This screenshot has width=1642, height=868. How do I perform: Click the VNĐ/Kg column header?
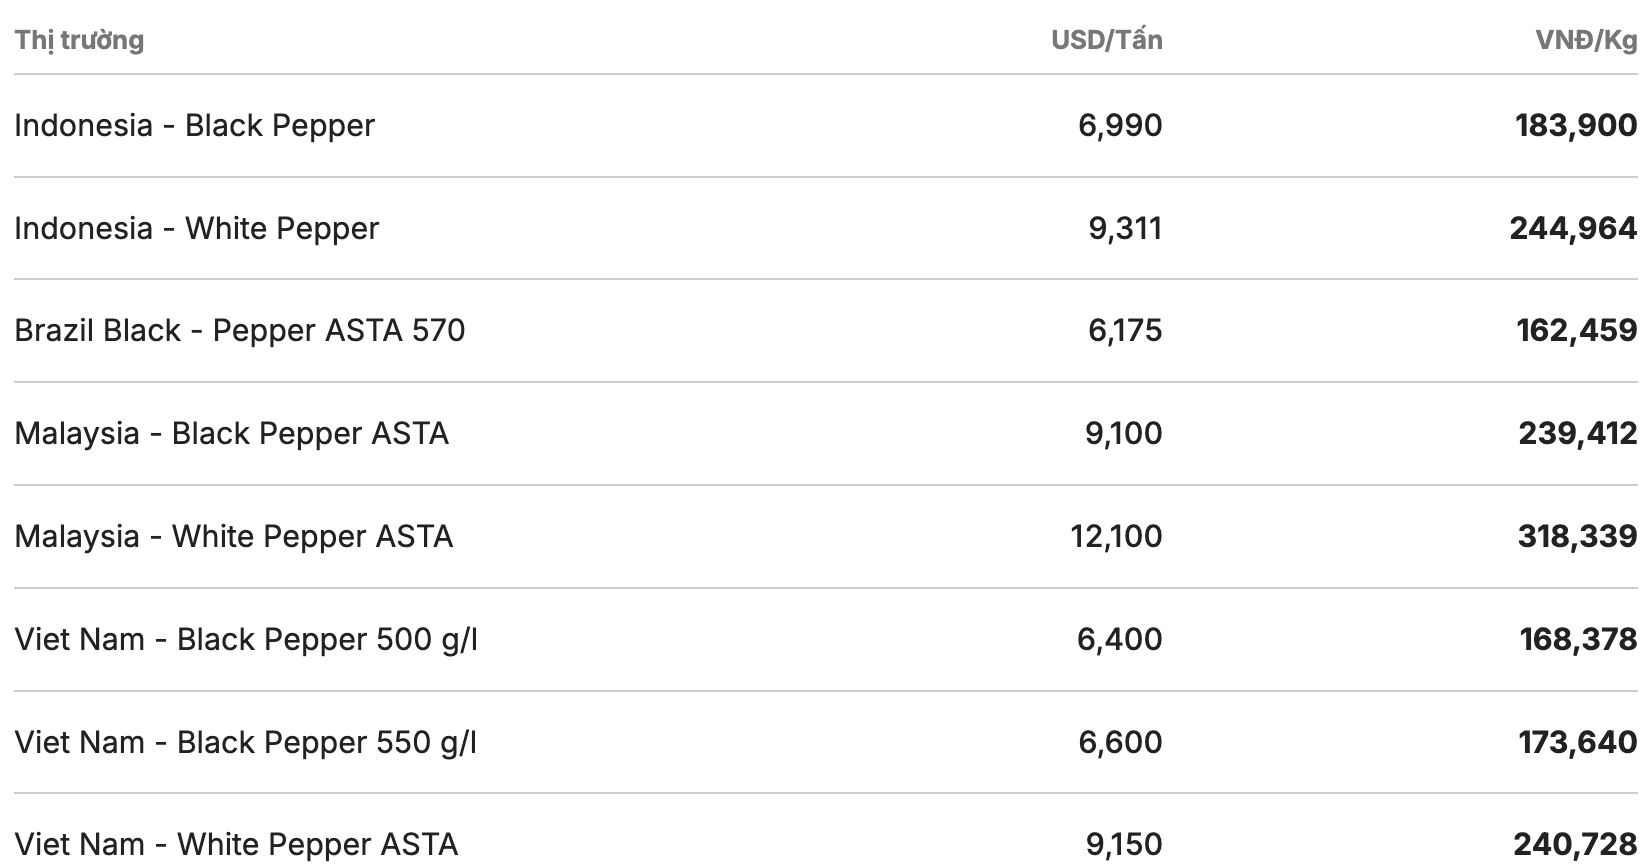click(x=1586, y=40)
